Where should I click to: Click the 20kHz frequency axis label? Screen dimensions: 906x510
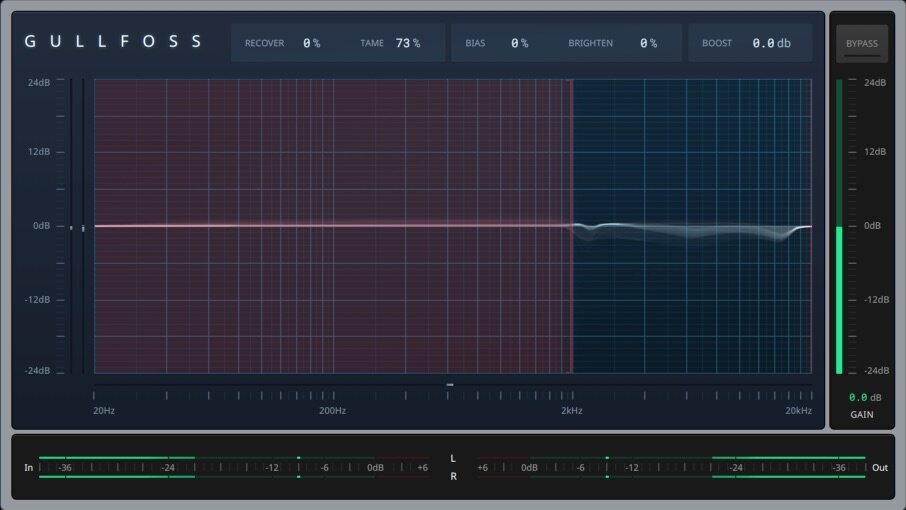(798, 411)
